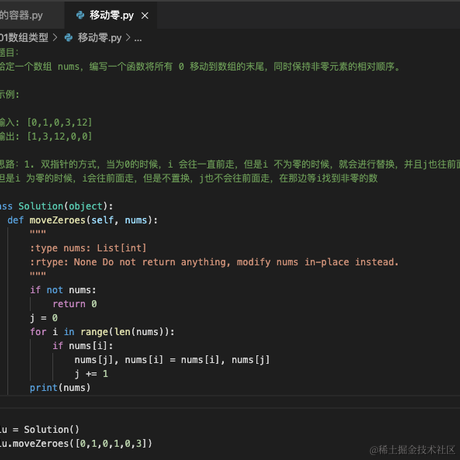Click the 'return 0' statement
Screen dimensions: 460x460
[75, 304]
